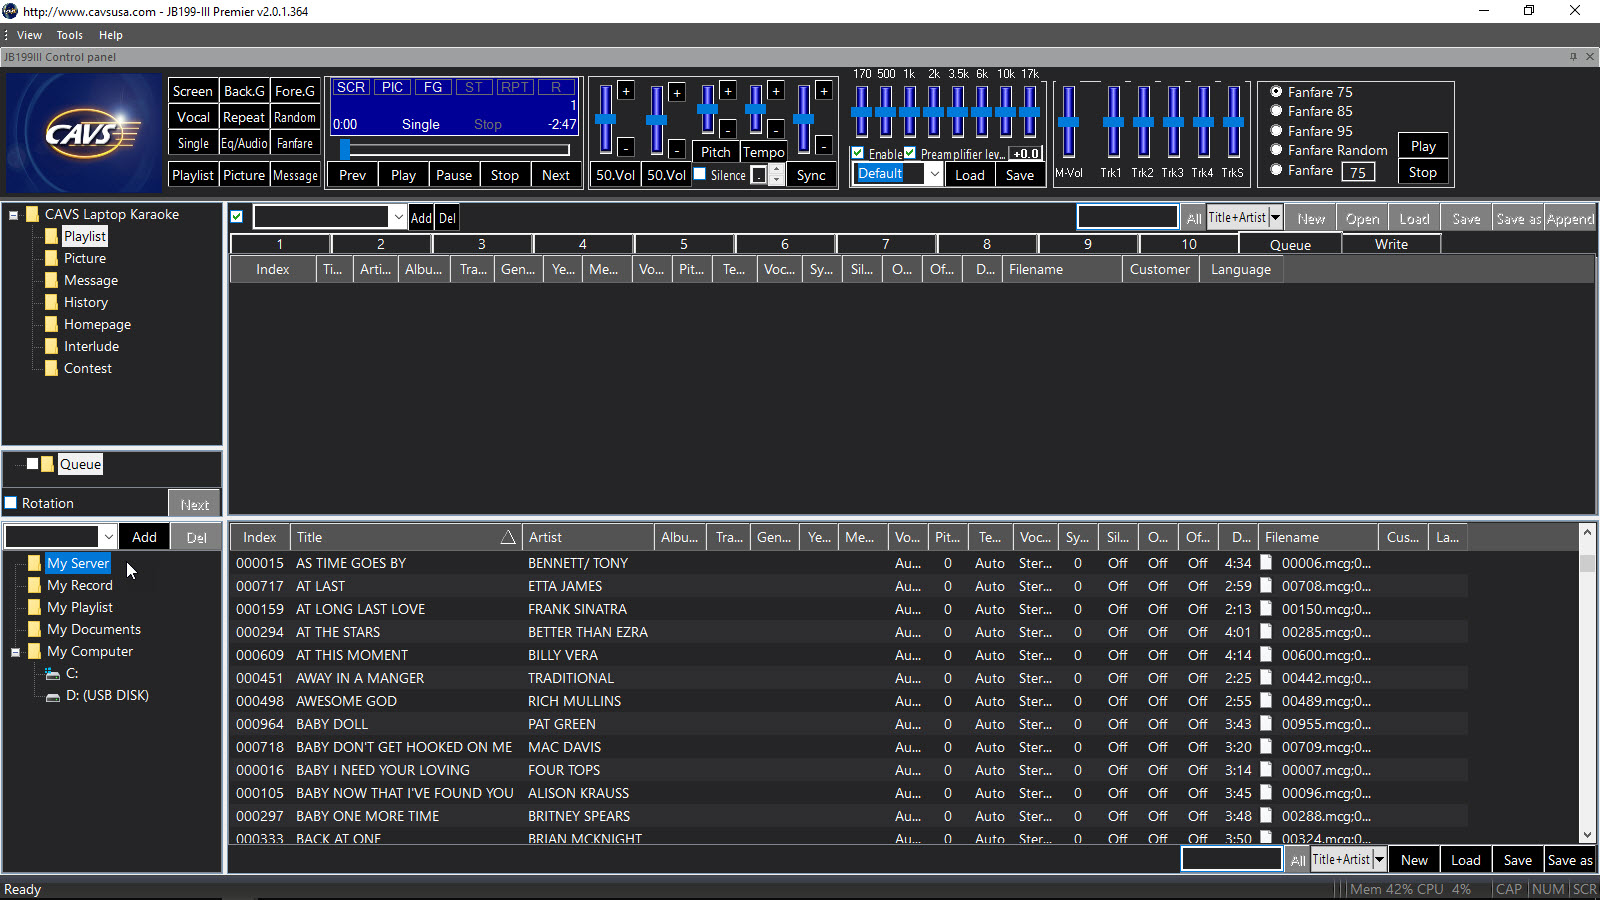
Task: Click the Message folder icon
Action: pos(52,280)
